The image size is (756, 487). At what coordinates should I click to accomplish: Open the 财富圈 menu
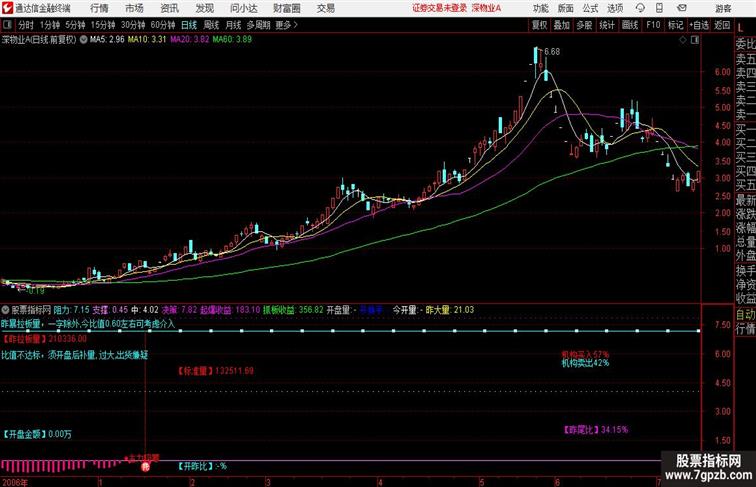click(286, 8)
